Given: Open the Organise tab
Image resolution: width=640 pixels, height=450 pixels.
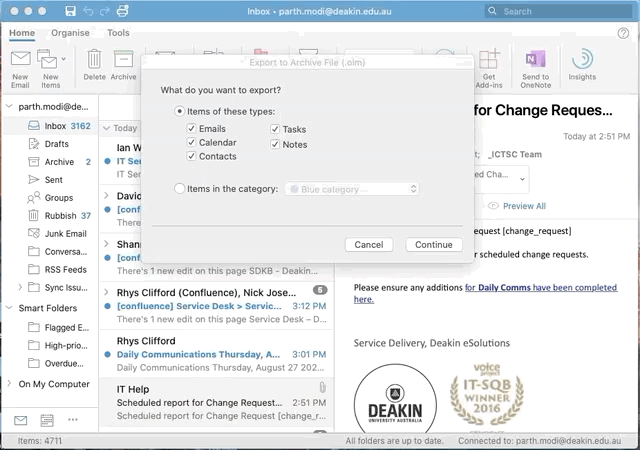Looking at the screenshot, I should click(x=70, y=33).
